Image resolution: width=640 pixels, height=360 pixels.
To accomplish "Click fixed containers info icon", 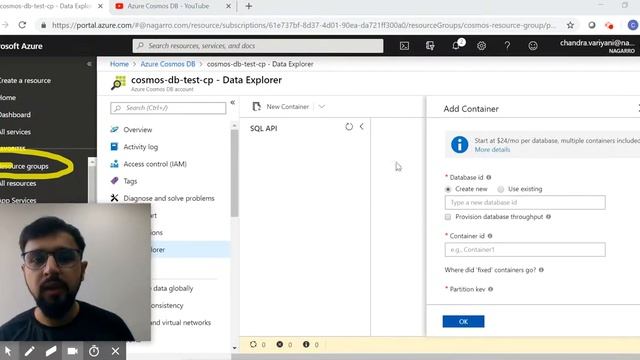I will pos(541,270).
